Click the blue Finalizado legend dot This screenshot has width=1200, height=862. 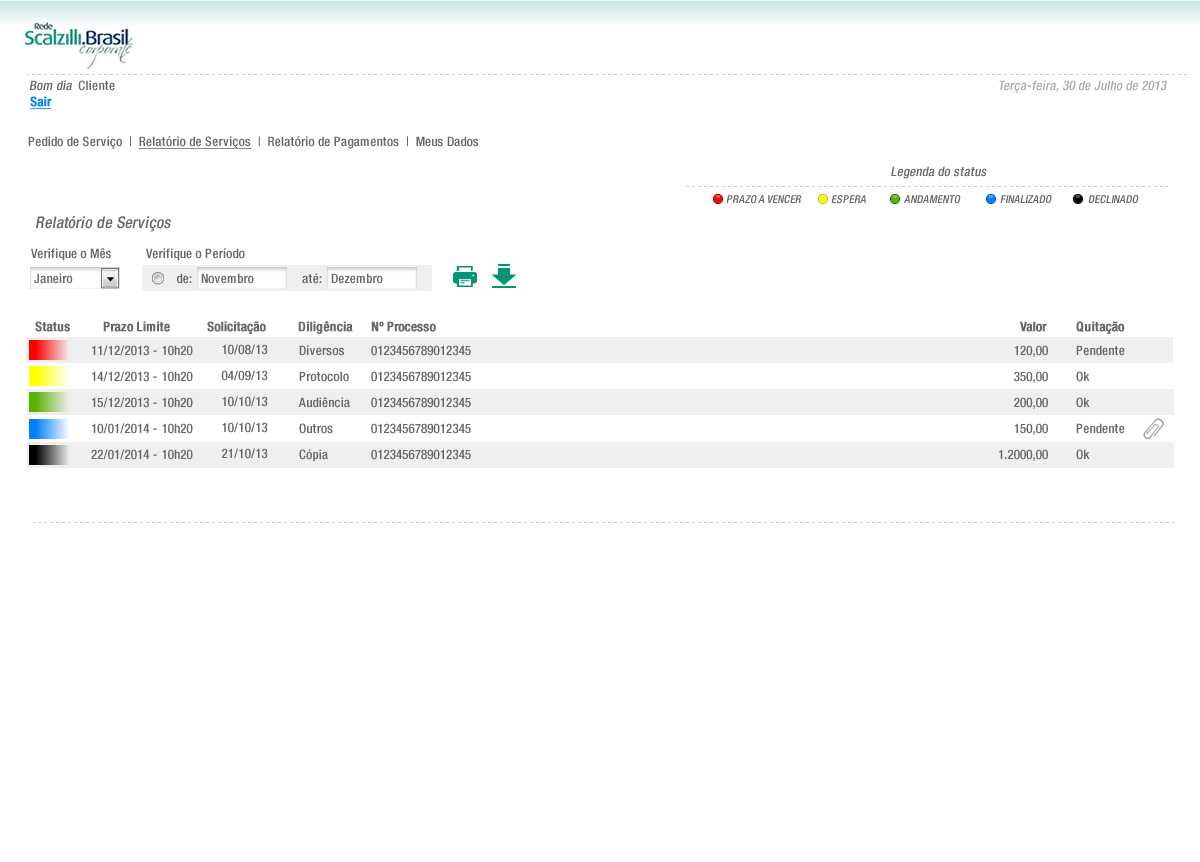tap(991, 199)
